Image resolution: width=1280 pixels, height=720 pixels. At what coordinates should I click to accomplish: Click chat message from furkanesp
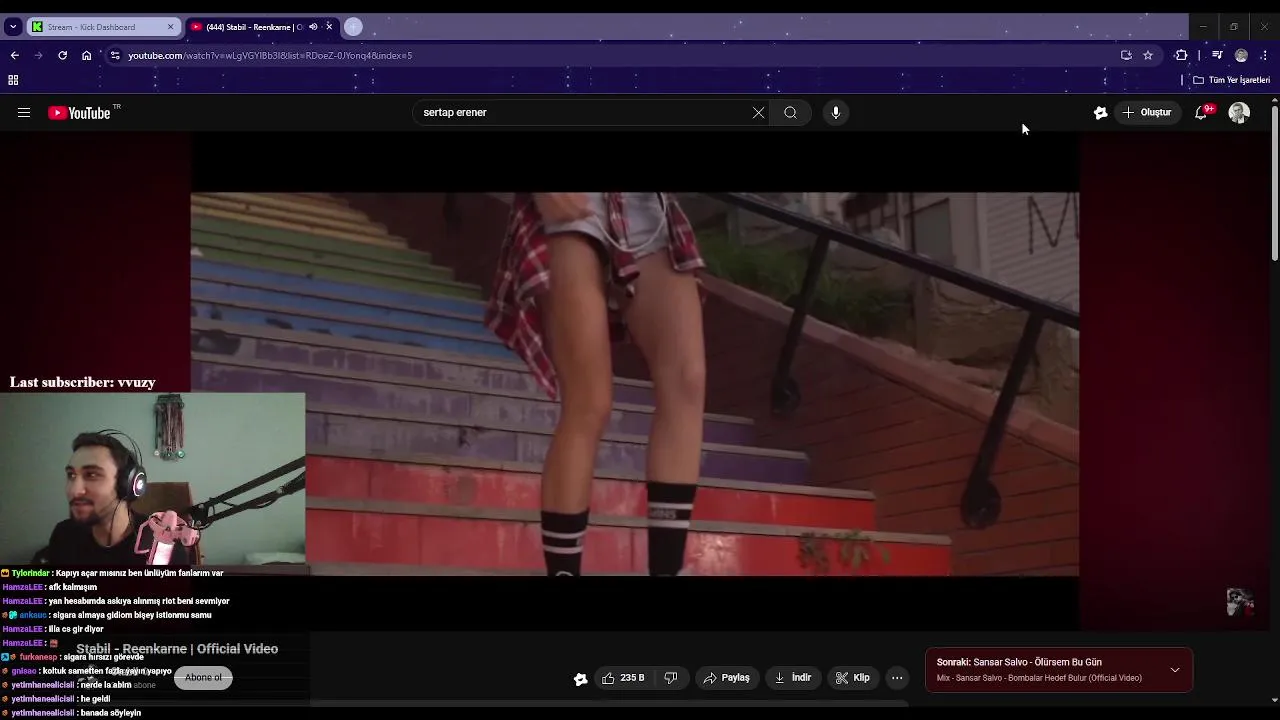pos(72,657)
